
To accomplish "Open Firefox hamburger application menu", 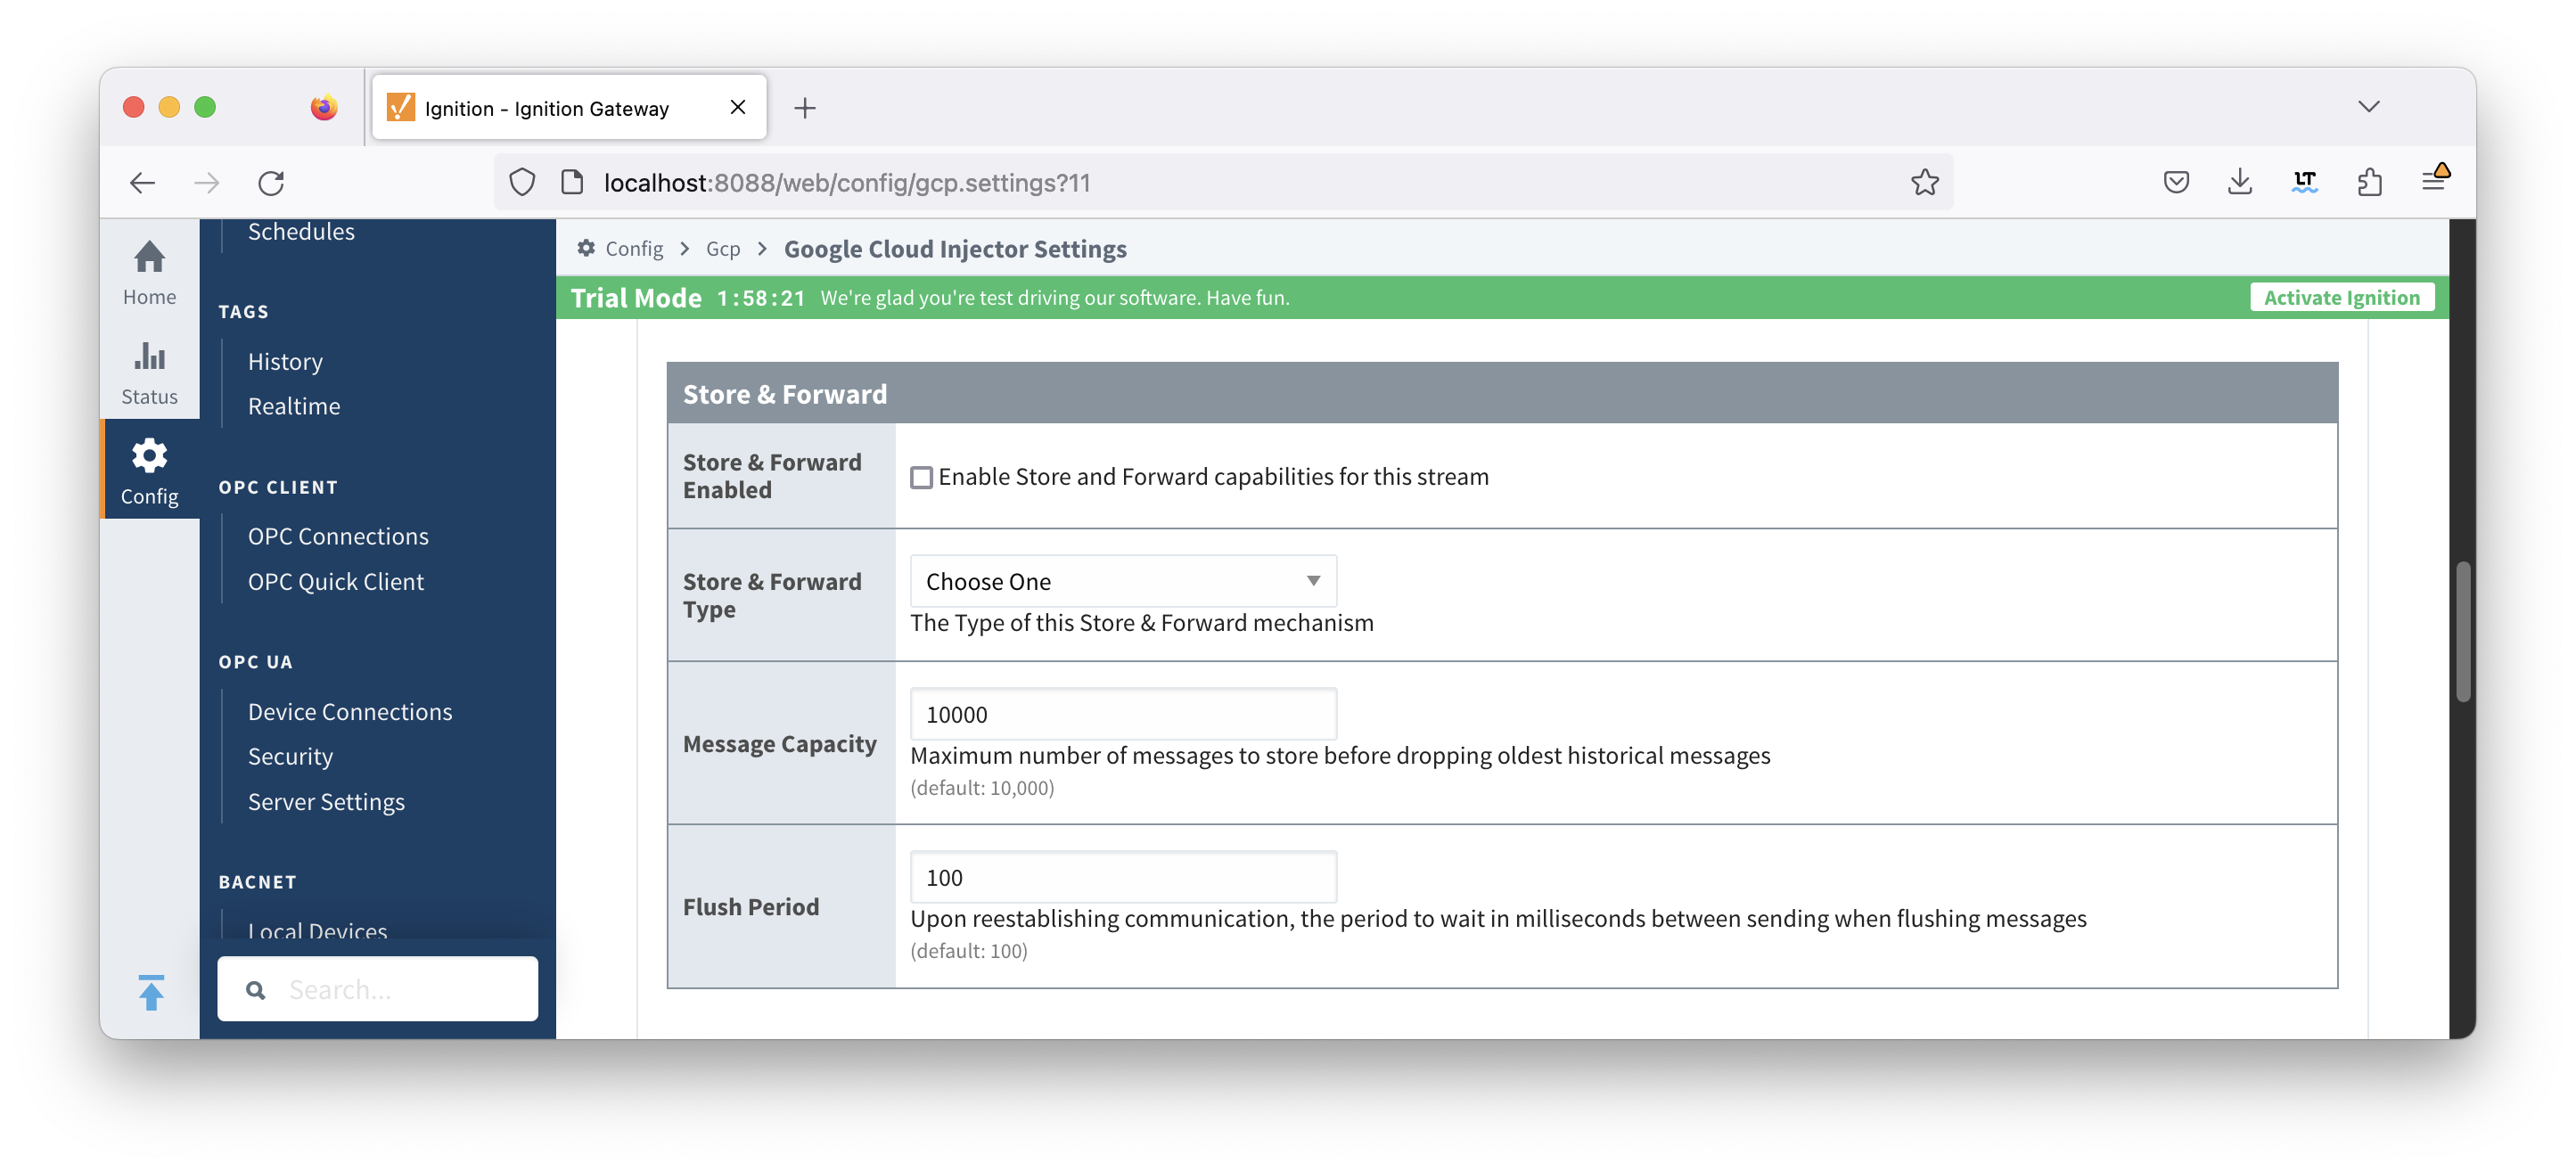I will [2432, 181].
